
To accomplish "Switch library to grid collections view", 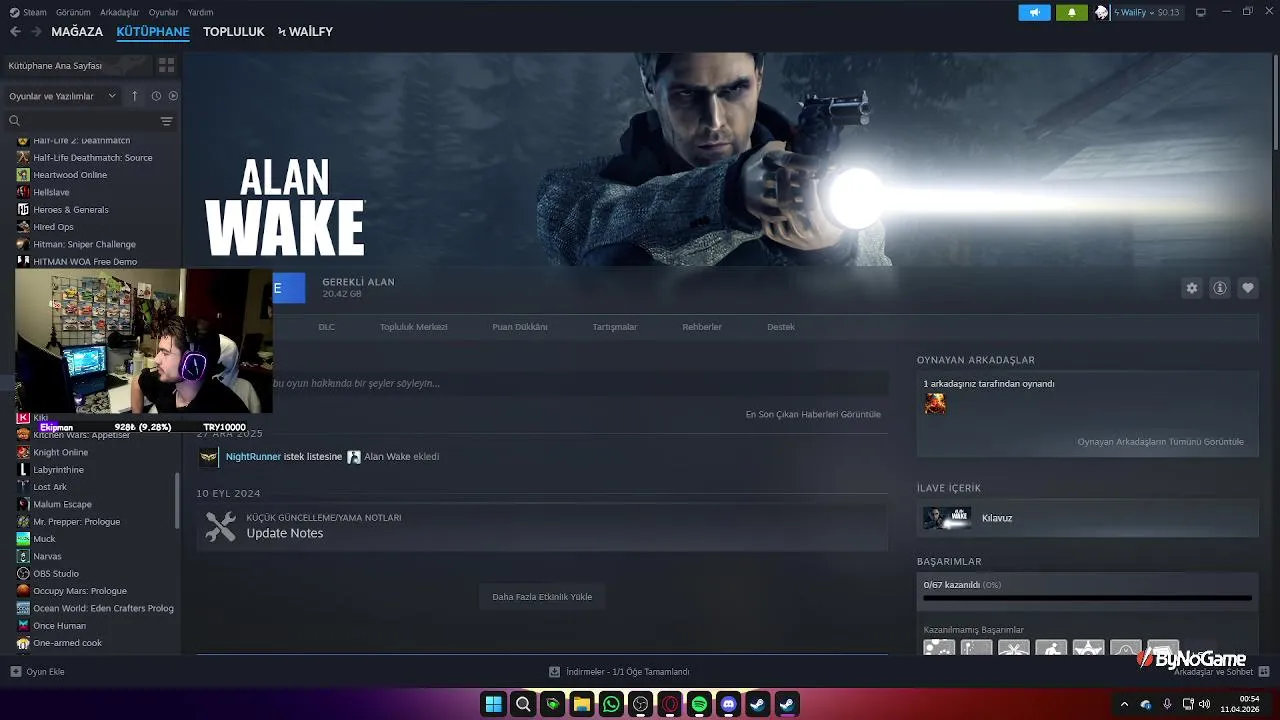I will point(166,65).
